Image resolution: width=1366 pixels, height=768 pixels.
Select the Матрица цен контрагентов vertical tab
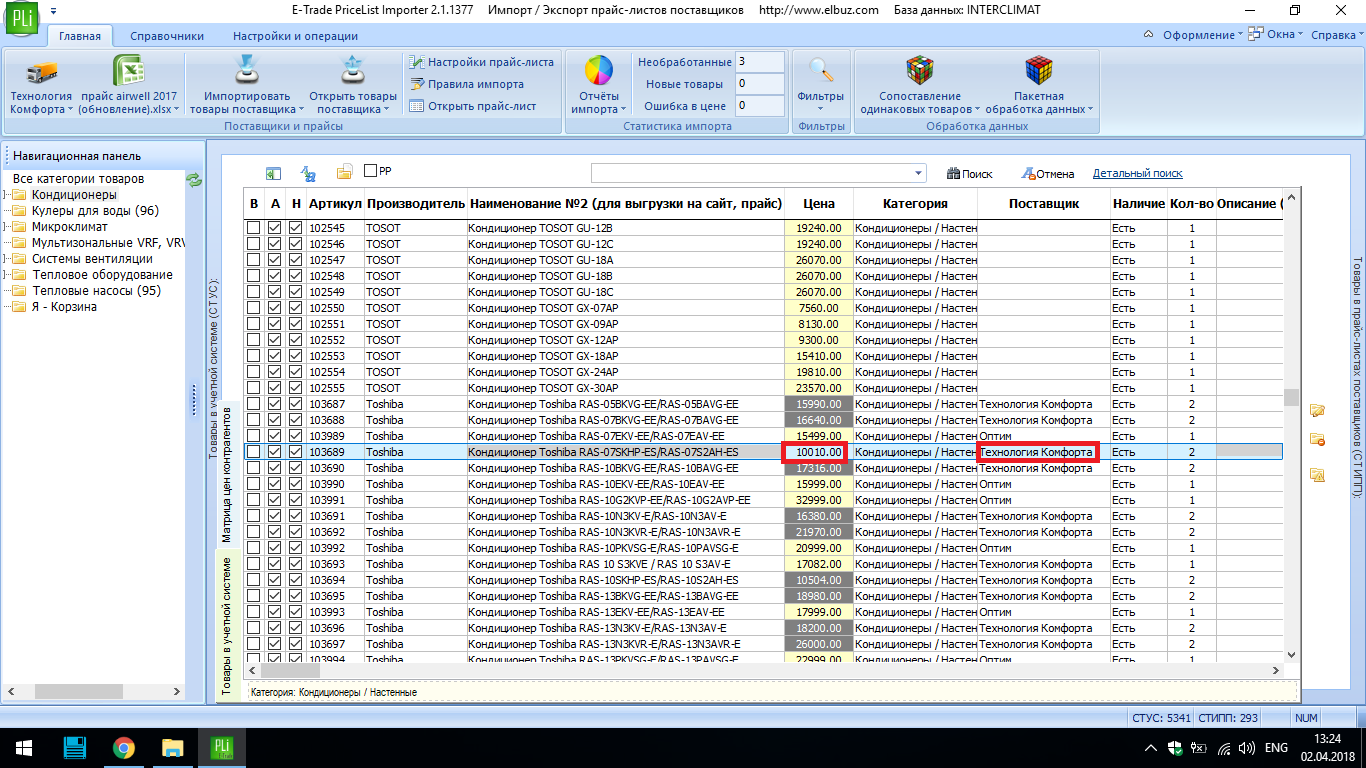[227, 473]
